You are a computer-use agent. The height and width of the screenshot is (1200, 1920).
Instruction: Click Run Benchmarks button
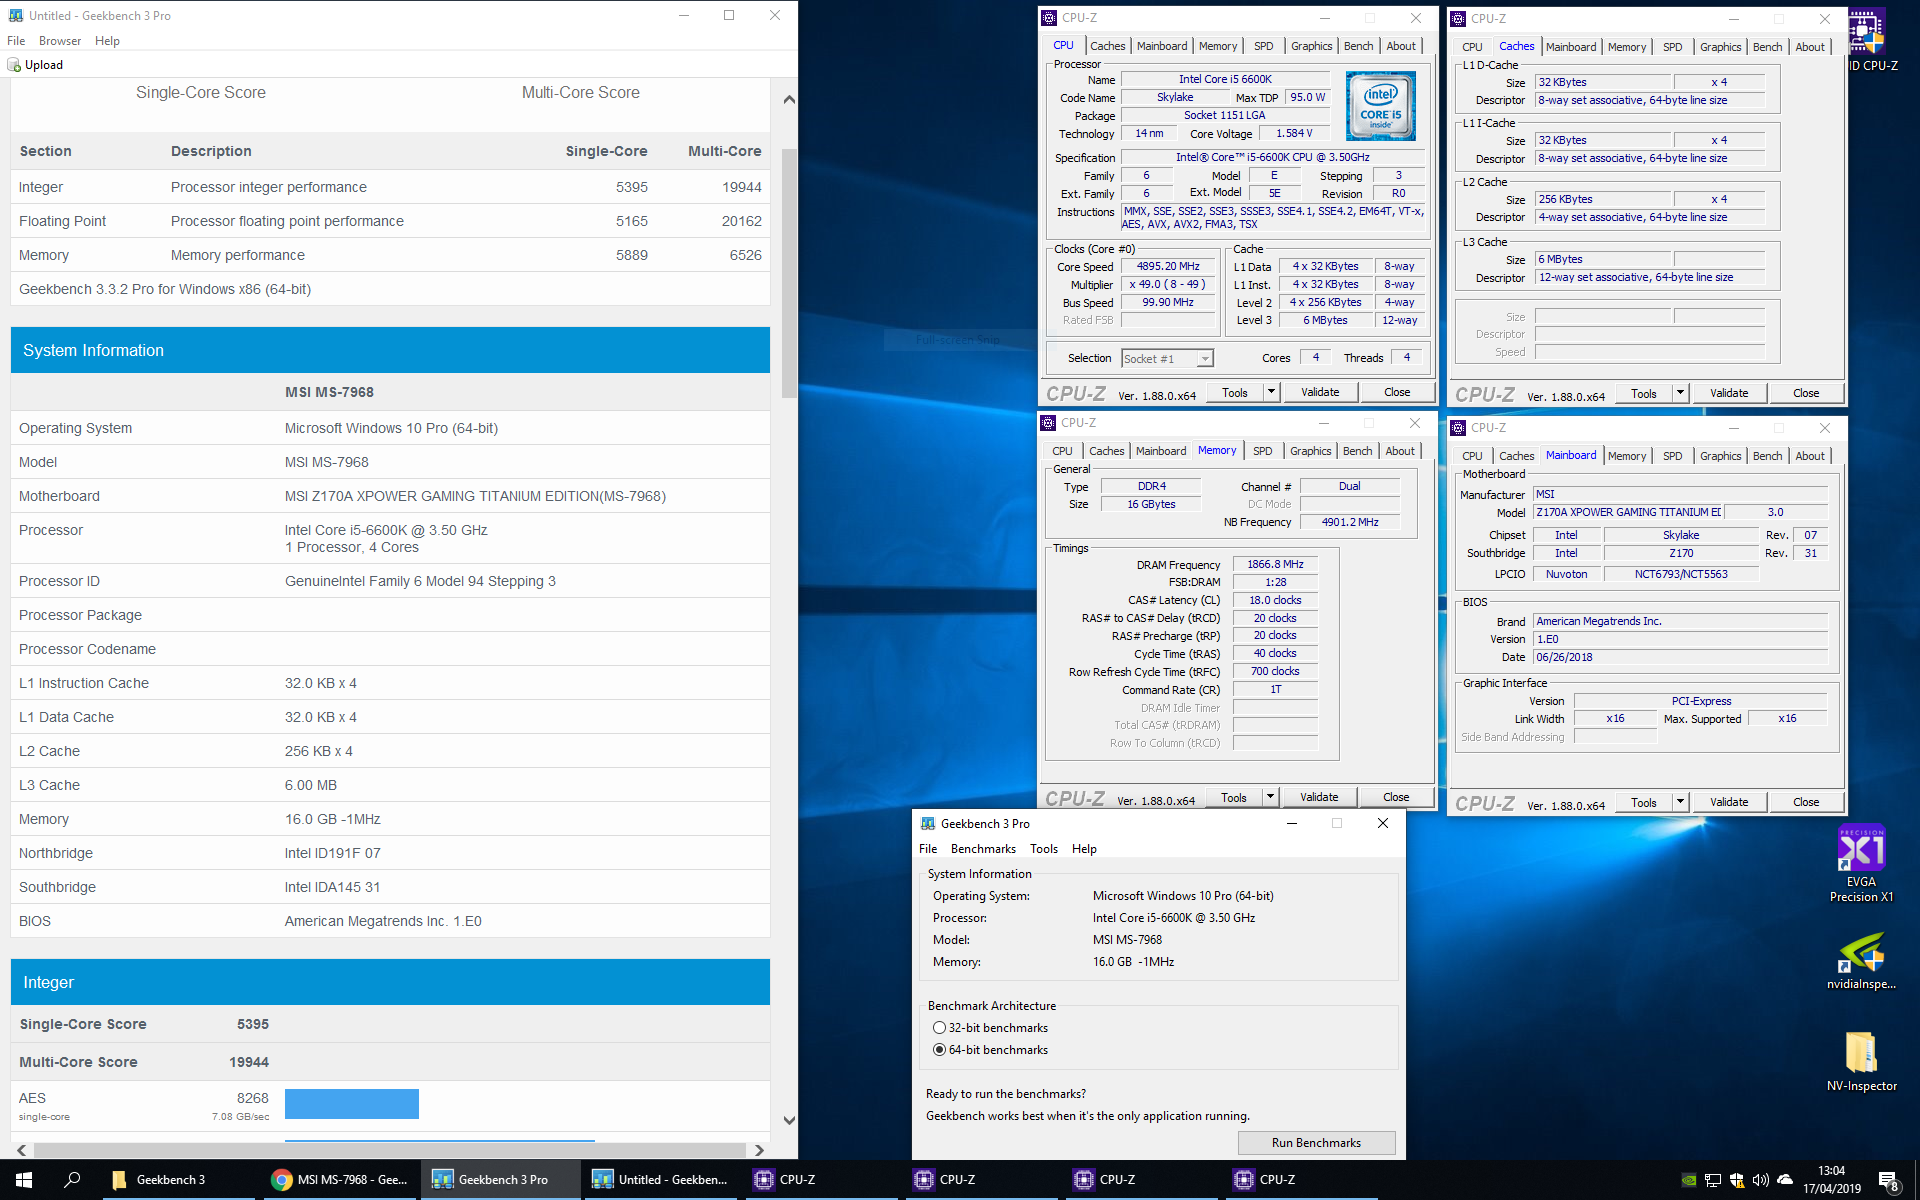click(1316, 1143)
